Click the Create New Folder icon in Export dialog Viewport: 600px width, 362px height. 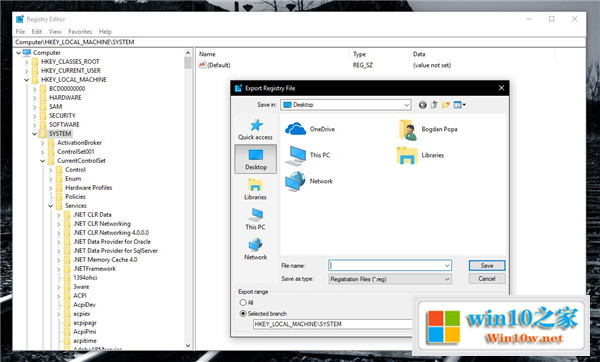click(x=445, y=105)
